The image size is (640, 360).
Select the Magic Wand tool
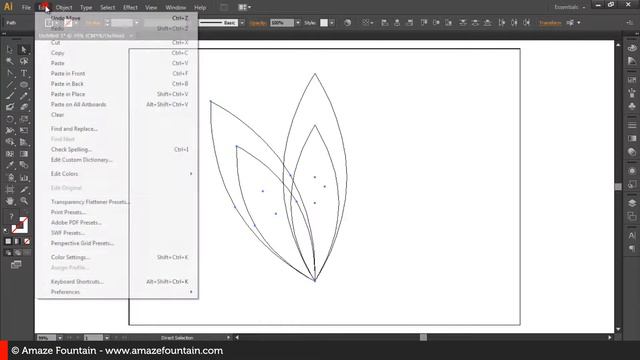tap(9, 61)
